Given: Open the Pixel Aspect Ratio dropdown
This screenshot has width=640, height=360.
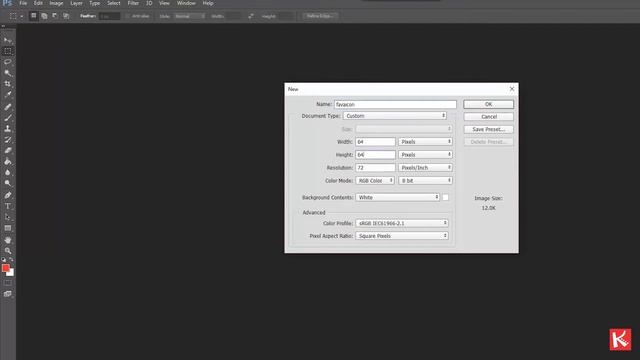Looking at the screenshot, I should 402,236.
